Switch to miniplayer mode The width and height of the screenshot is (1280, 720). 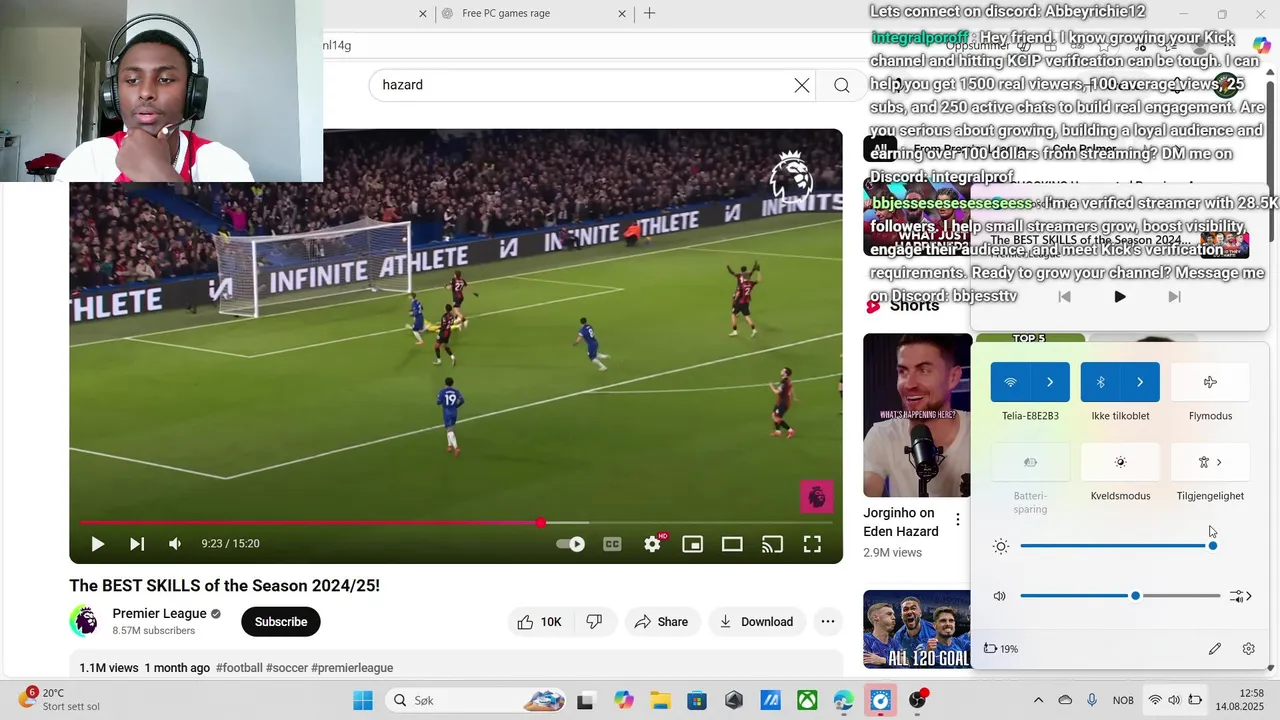pyautogui.click(x=692, y=544)
